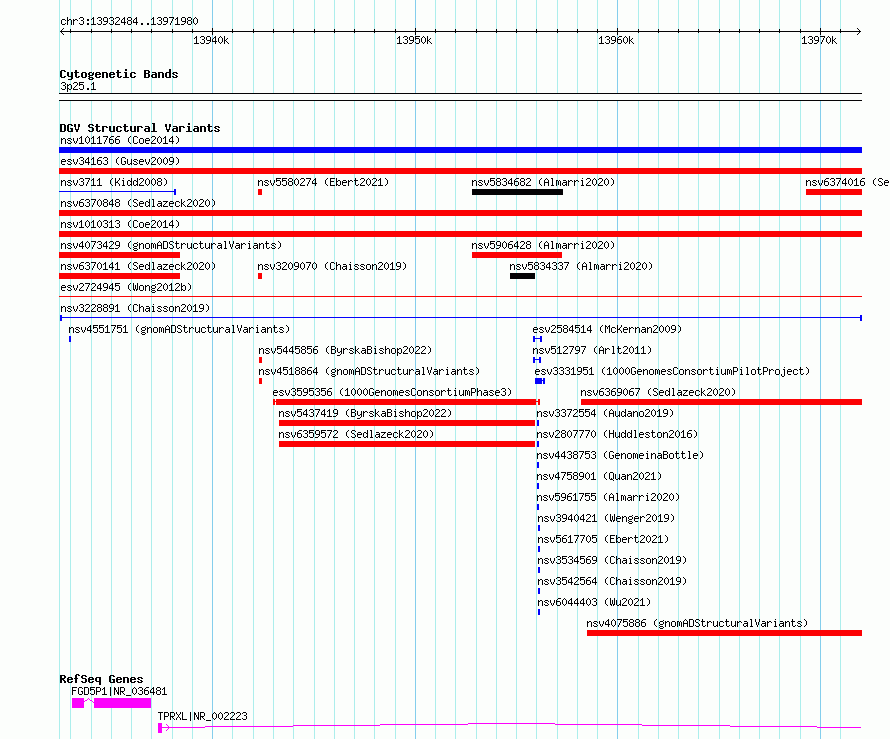Screen dimensions: 890x739
Task: Click nsv4551751 (gnomADStructuralVariants) label
Action: [x=179, y=329]
